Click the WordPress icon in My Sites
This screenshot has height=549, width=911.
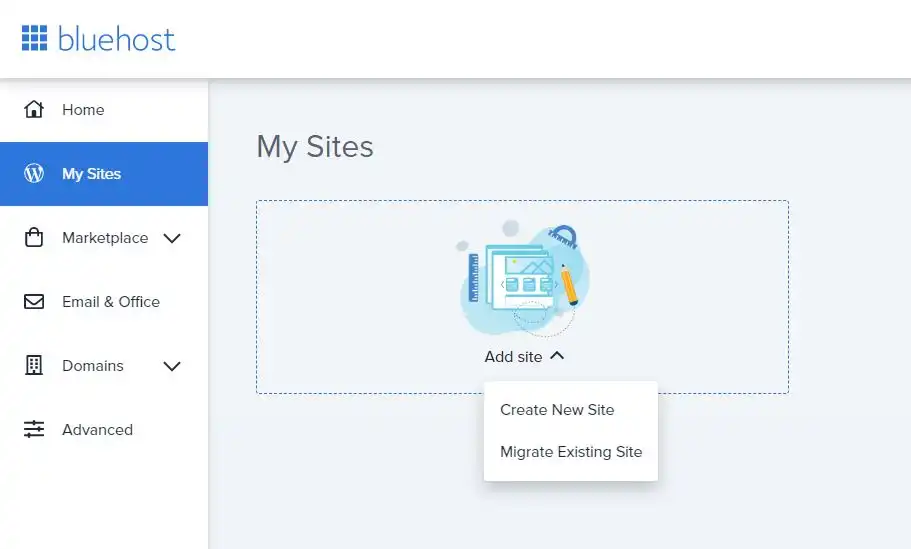[34, 173]
